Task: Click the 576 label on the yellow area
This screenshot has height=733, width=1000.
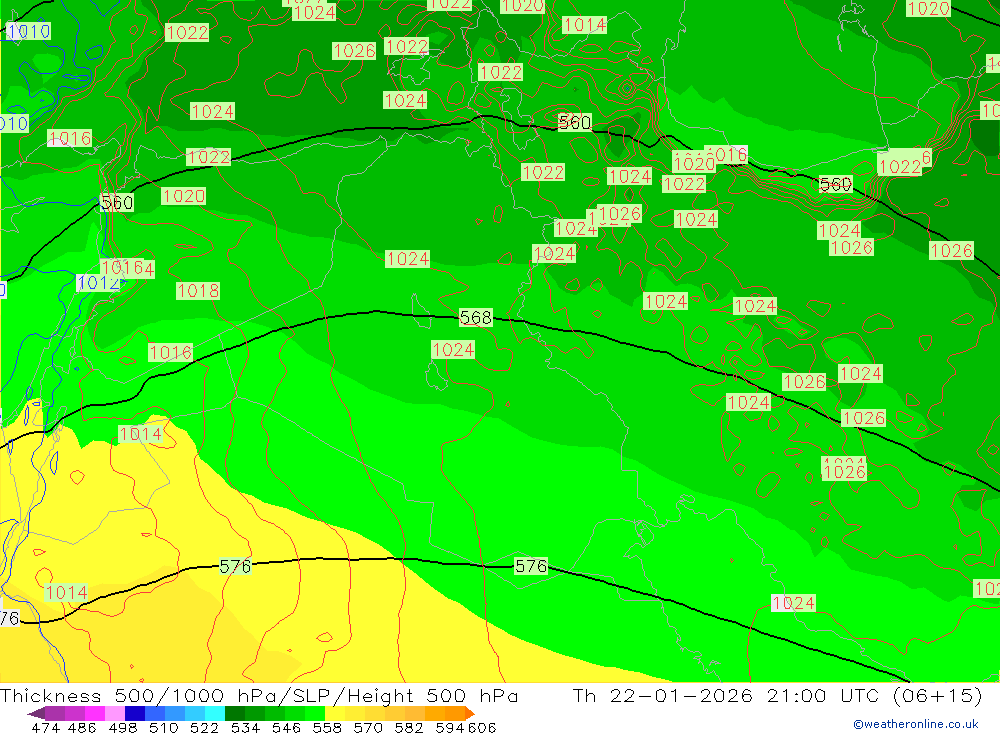Action: coord(235,566)
